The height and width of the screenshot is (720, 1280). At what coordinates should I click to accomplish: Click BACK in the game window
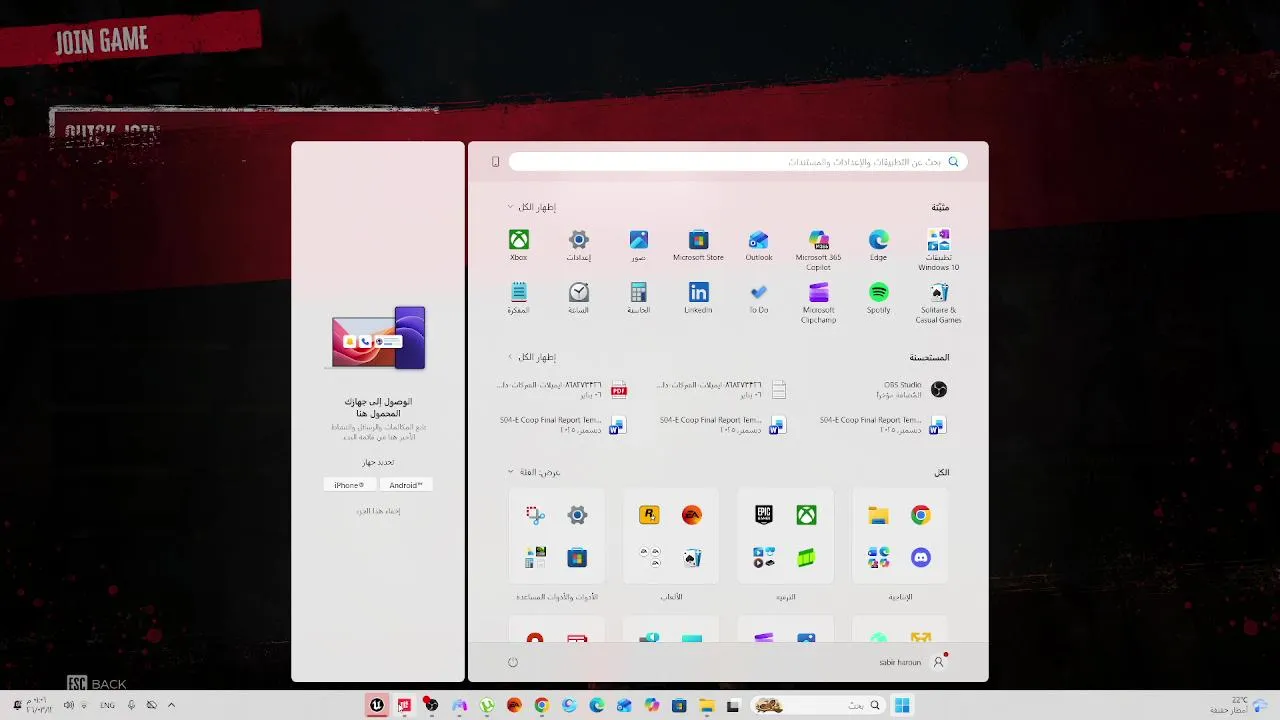point(97,684)
